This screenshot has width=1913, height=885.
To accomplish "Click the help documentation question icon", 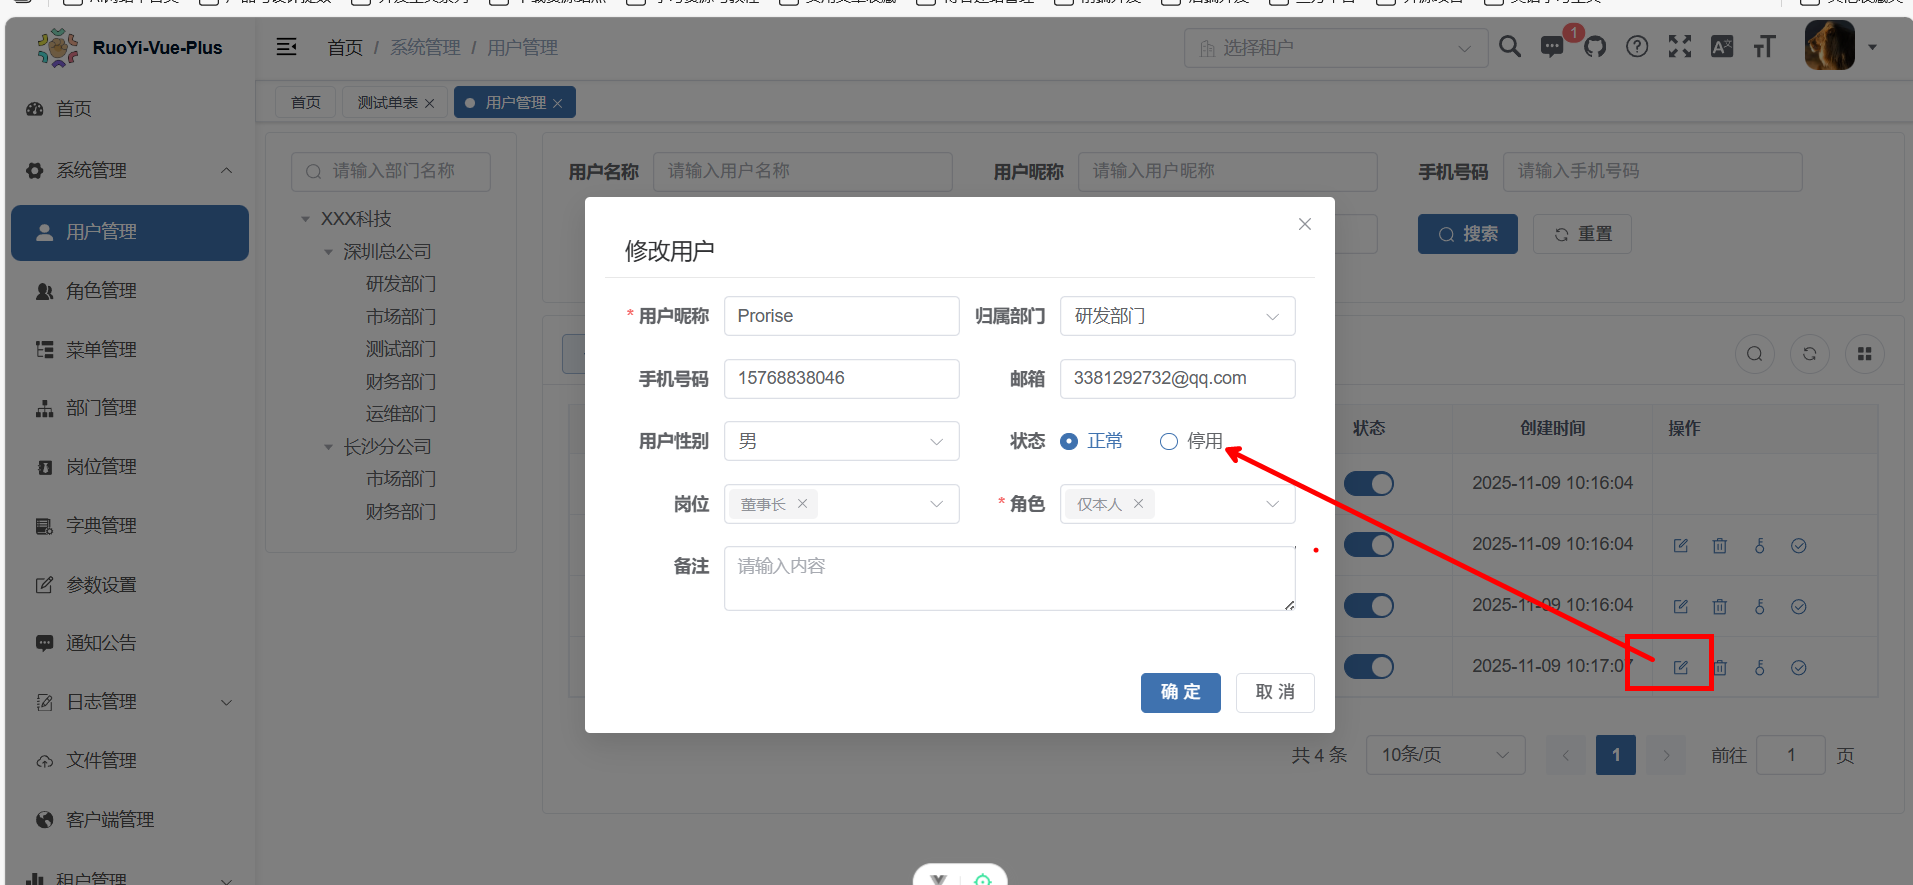I will [1637, 47].
